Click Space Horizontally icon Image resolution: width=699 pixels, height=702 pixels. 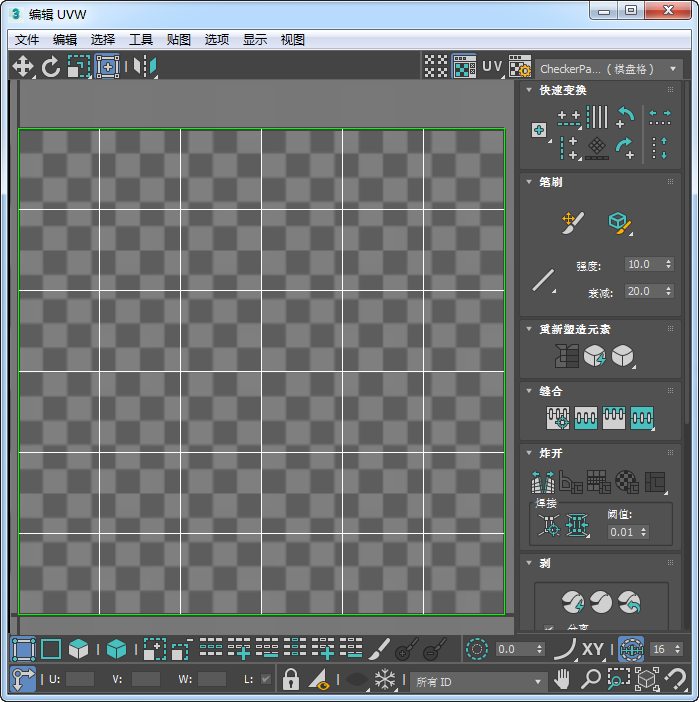660,118
